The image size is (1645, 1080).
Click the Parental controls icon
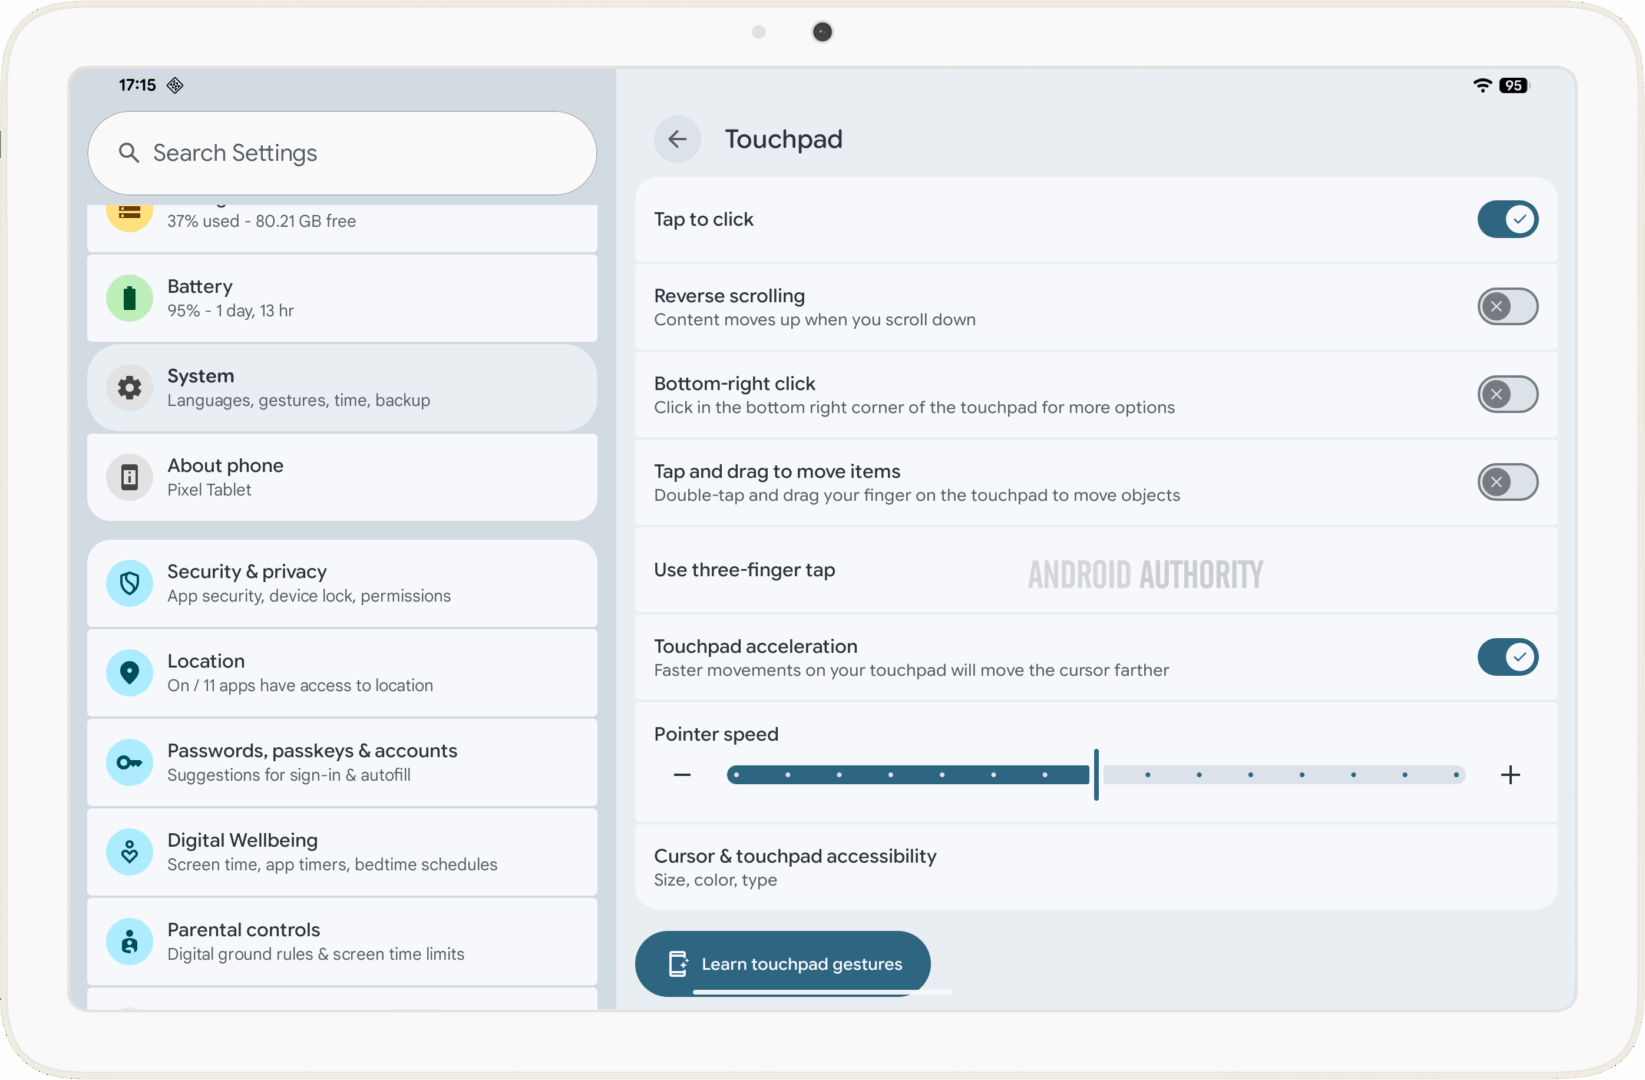129,942
